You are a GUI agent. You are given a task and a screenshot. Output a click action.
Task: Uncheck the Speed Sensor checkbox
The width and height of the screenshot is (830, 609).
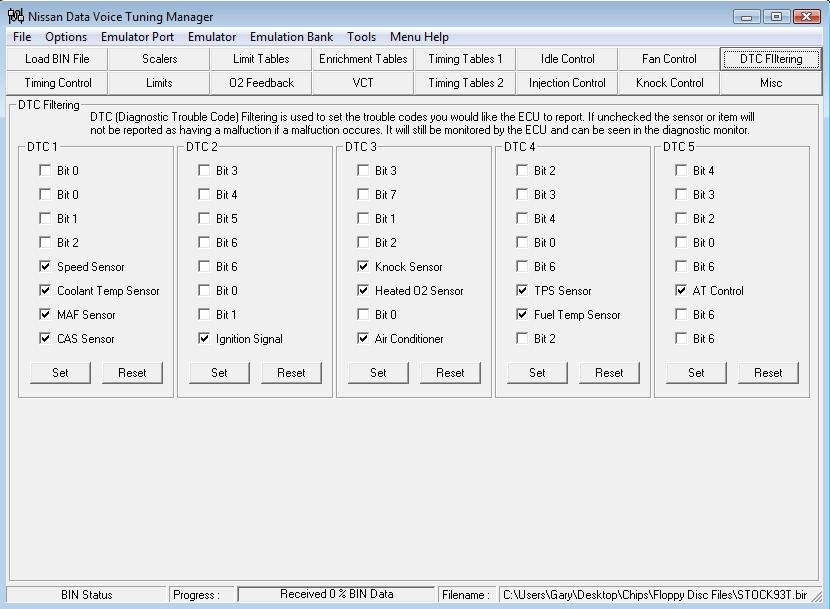coord(45,267)
